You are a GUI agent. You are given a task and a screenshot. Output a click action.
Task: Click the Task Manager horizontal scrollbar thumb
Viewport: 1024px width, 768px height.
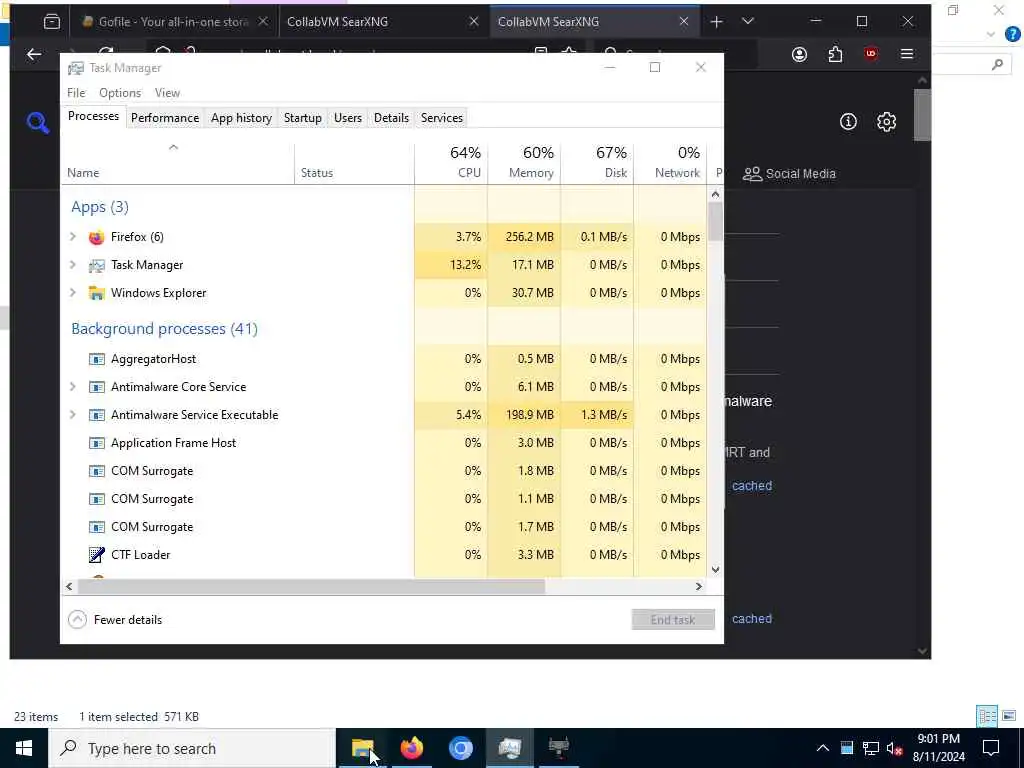(311, 586)
